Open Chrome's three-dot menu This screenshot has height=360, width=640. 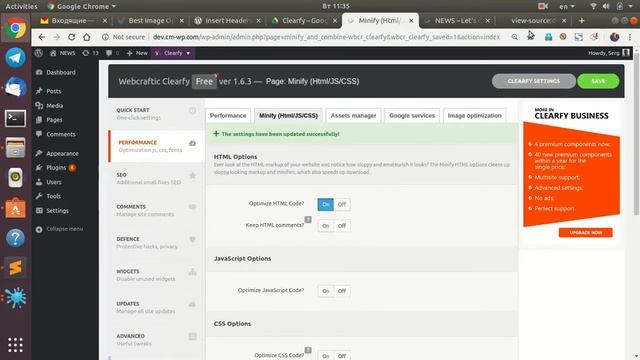tap(630, 37)
